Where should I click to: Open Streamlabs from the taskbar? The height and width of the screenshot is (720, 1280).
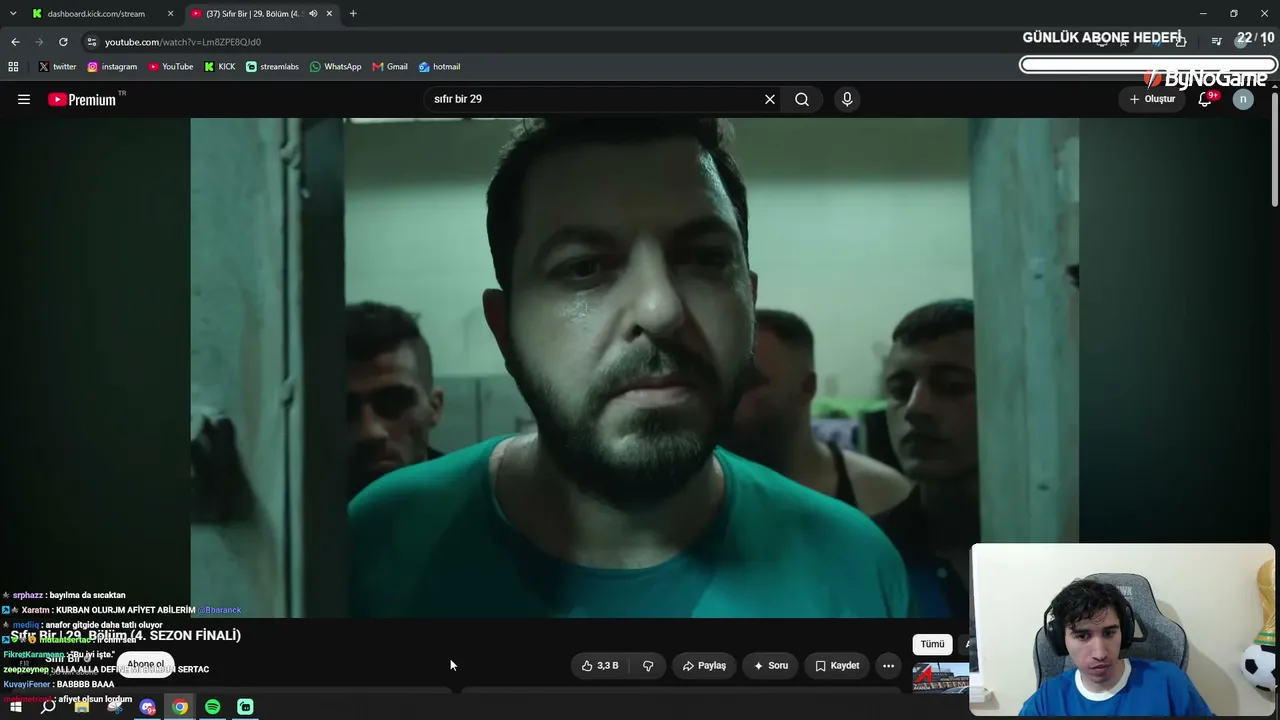coord(245,707)
